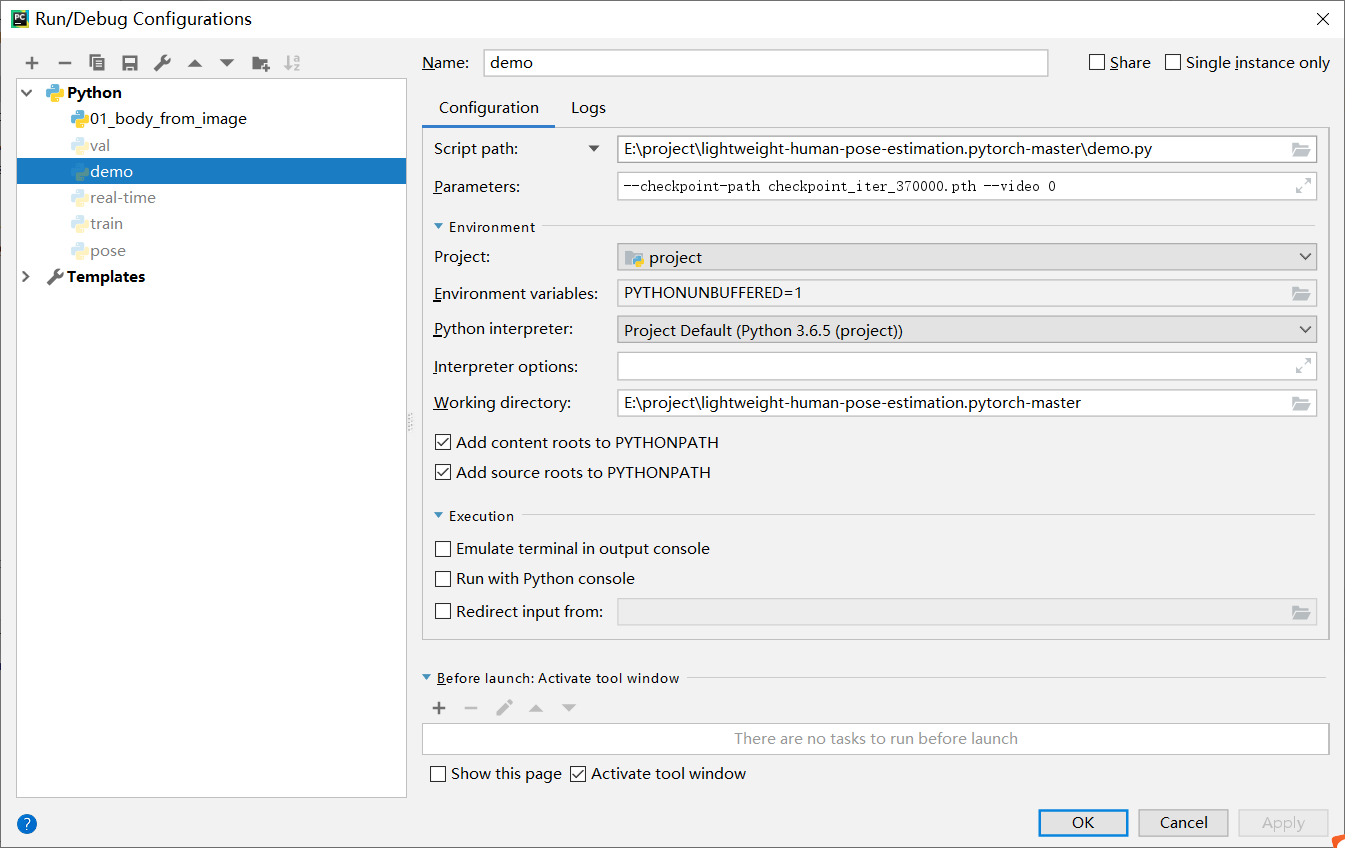Screen dimensions: 1345x848
Task: Move the demo configuration up
Action: tap(194, 62)
